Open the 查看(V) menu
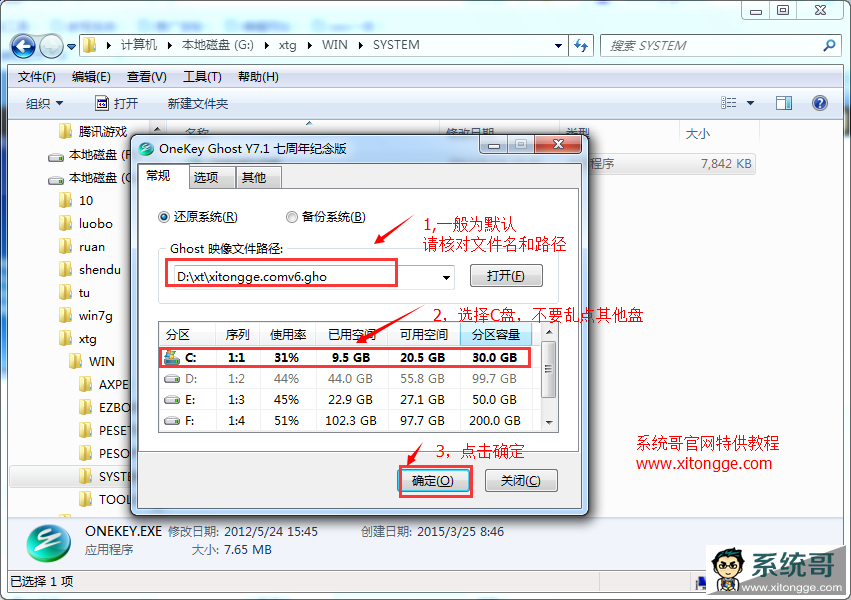The image size is (851, 600). [147, 77]
